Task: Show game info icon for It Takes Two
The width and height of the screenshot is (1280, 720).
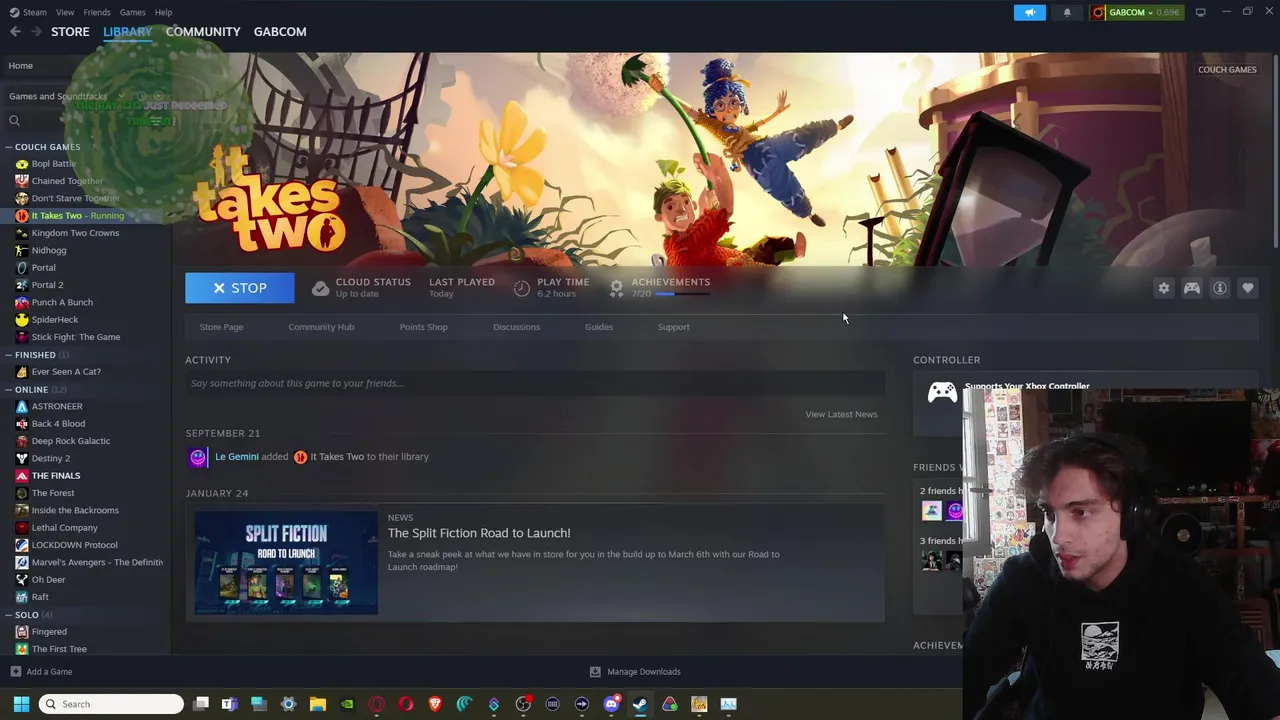Action: coord(1220,288)
